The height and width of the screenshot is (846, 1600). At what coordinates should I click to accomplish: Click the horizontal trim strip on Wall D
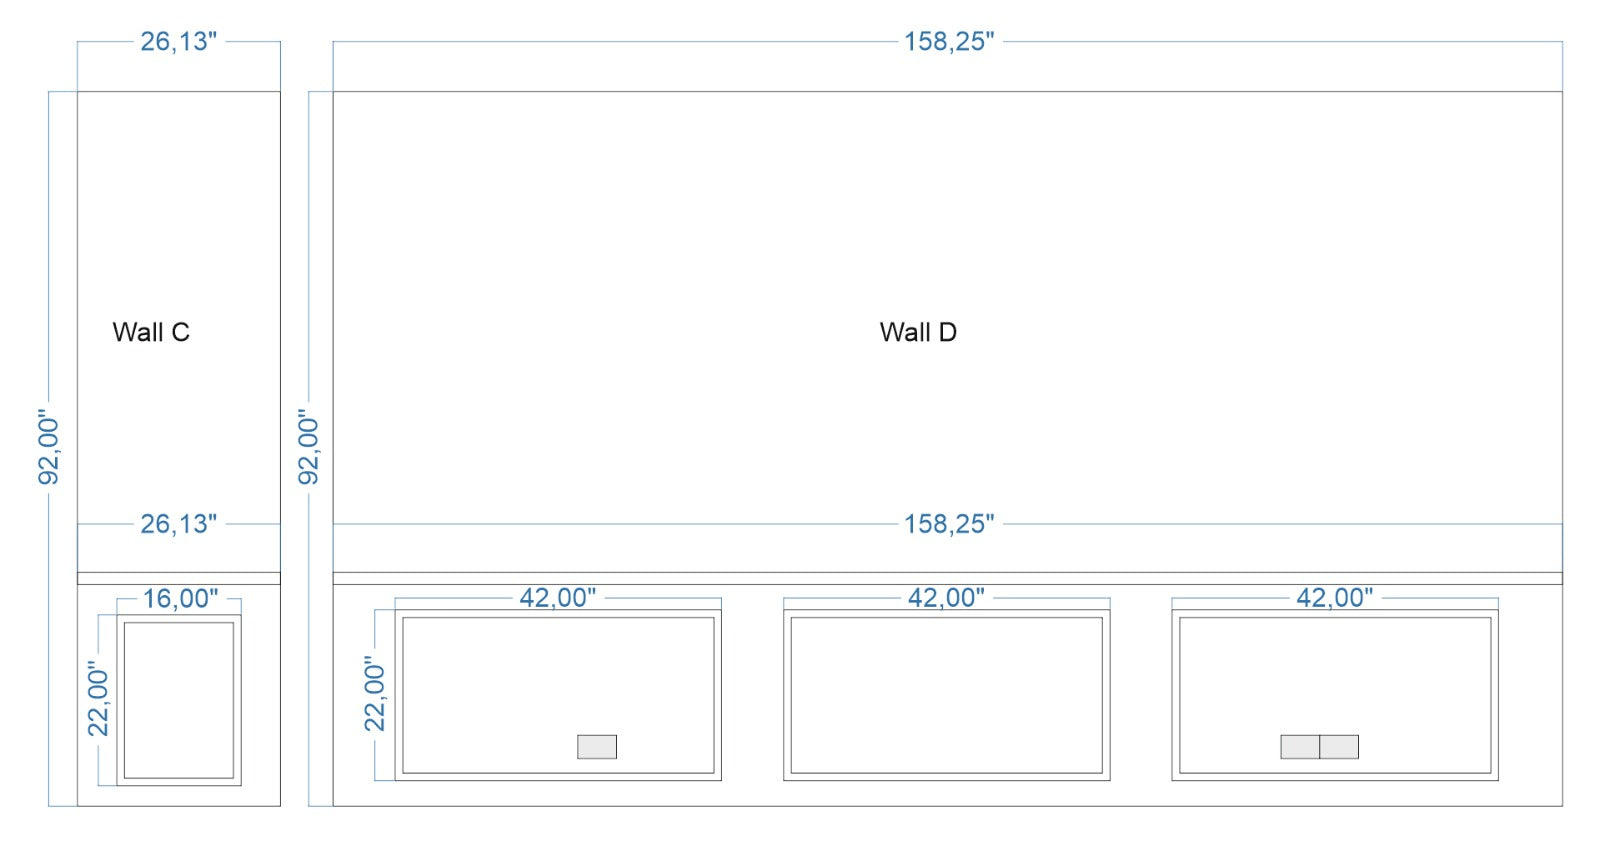point(947,578)
